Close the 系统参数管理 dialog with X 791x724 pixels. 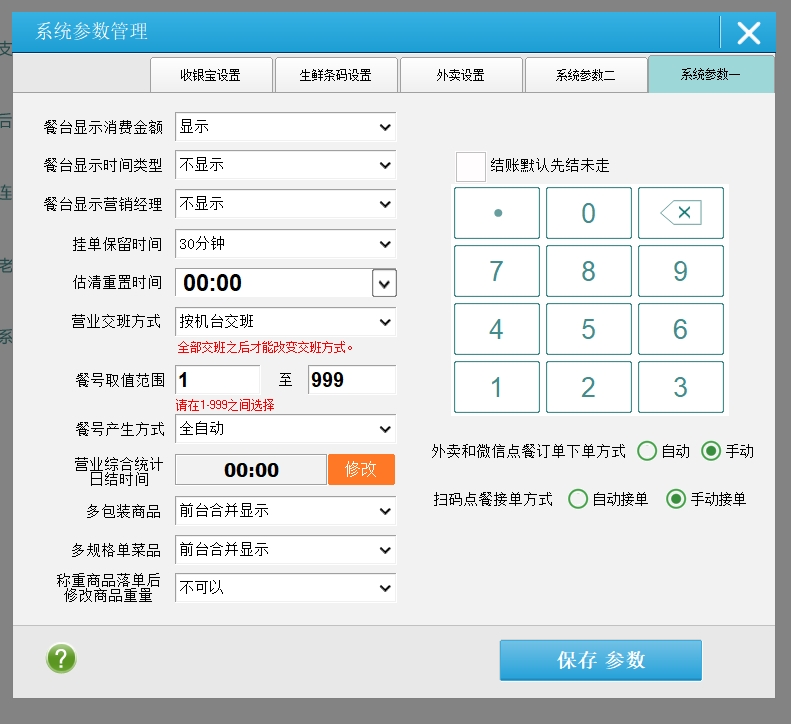[748, 33]
